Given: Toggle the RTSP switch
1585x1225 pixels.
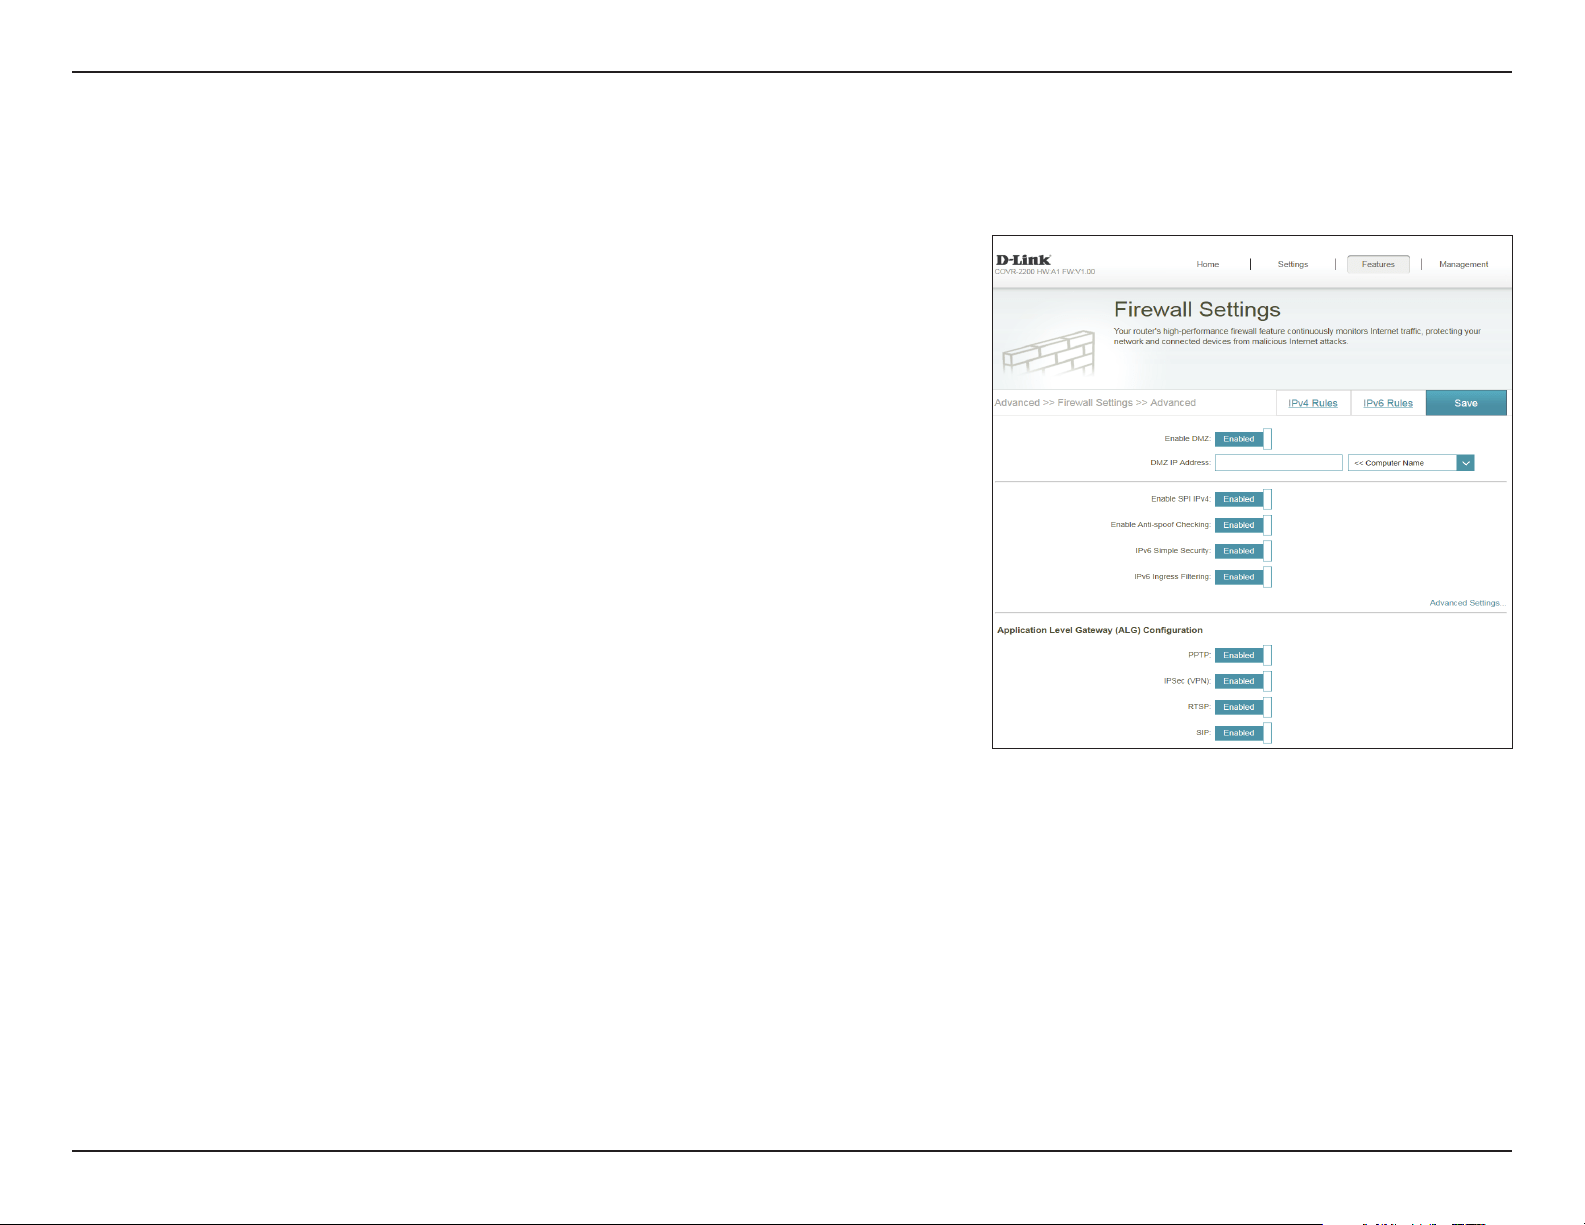Looking at the screenshot, I should (x=1243, y=707).
